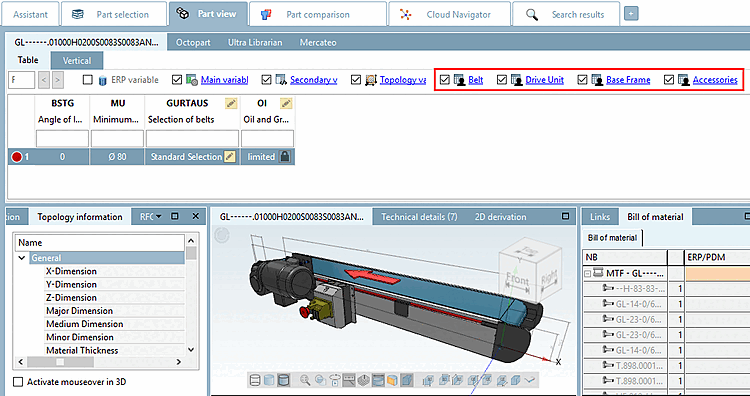
Task: Uncheck the Base Frame checkbox
Action: point(582,80)
